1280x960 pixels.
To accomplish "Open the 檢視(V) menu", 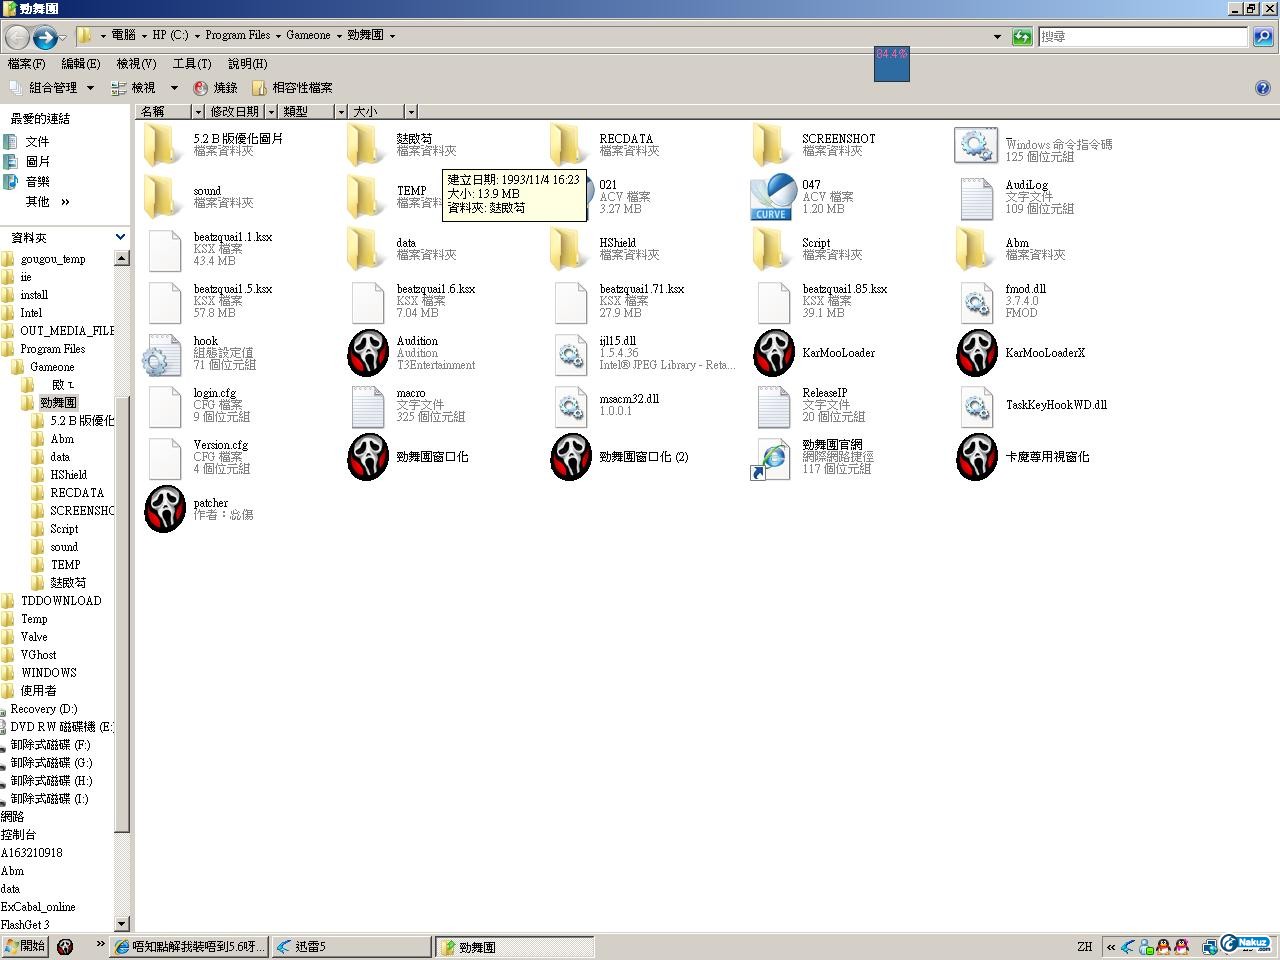I will (x=136, y=64).
